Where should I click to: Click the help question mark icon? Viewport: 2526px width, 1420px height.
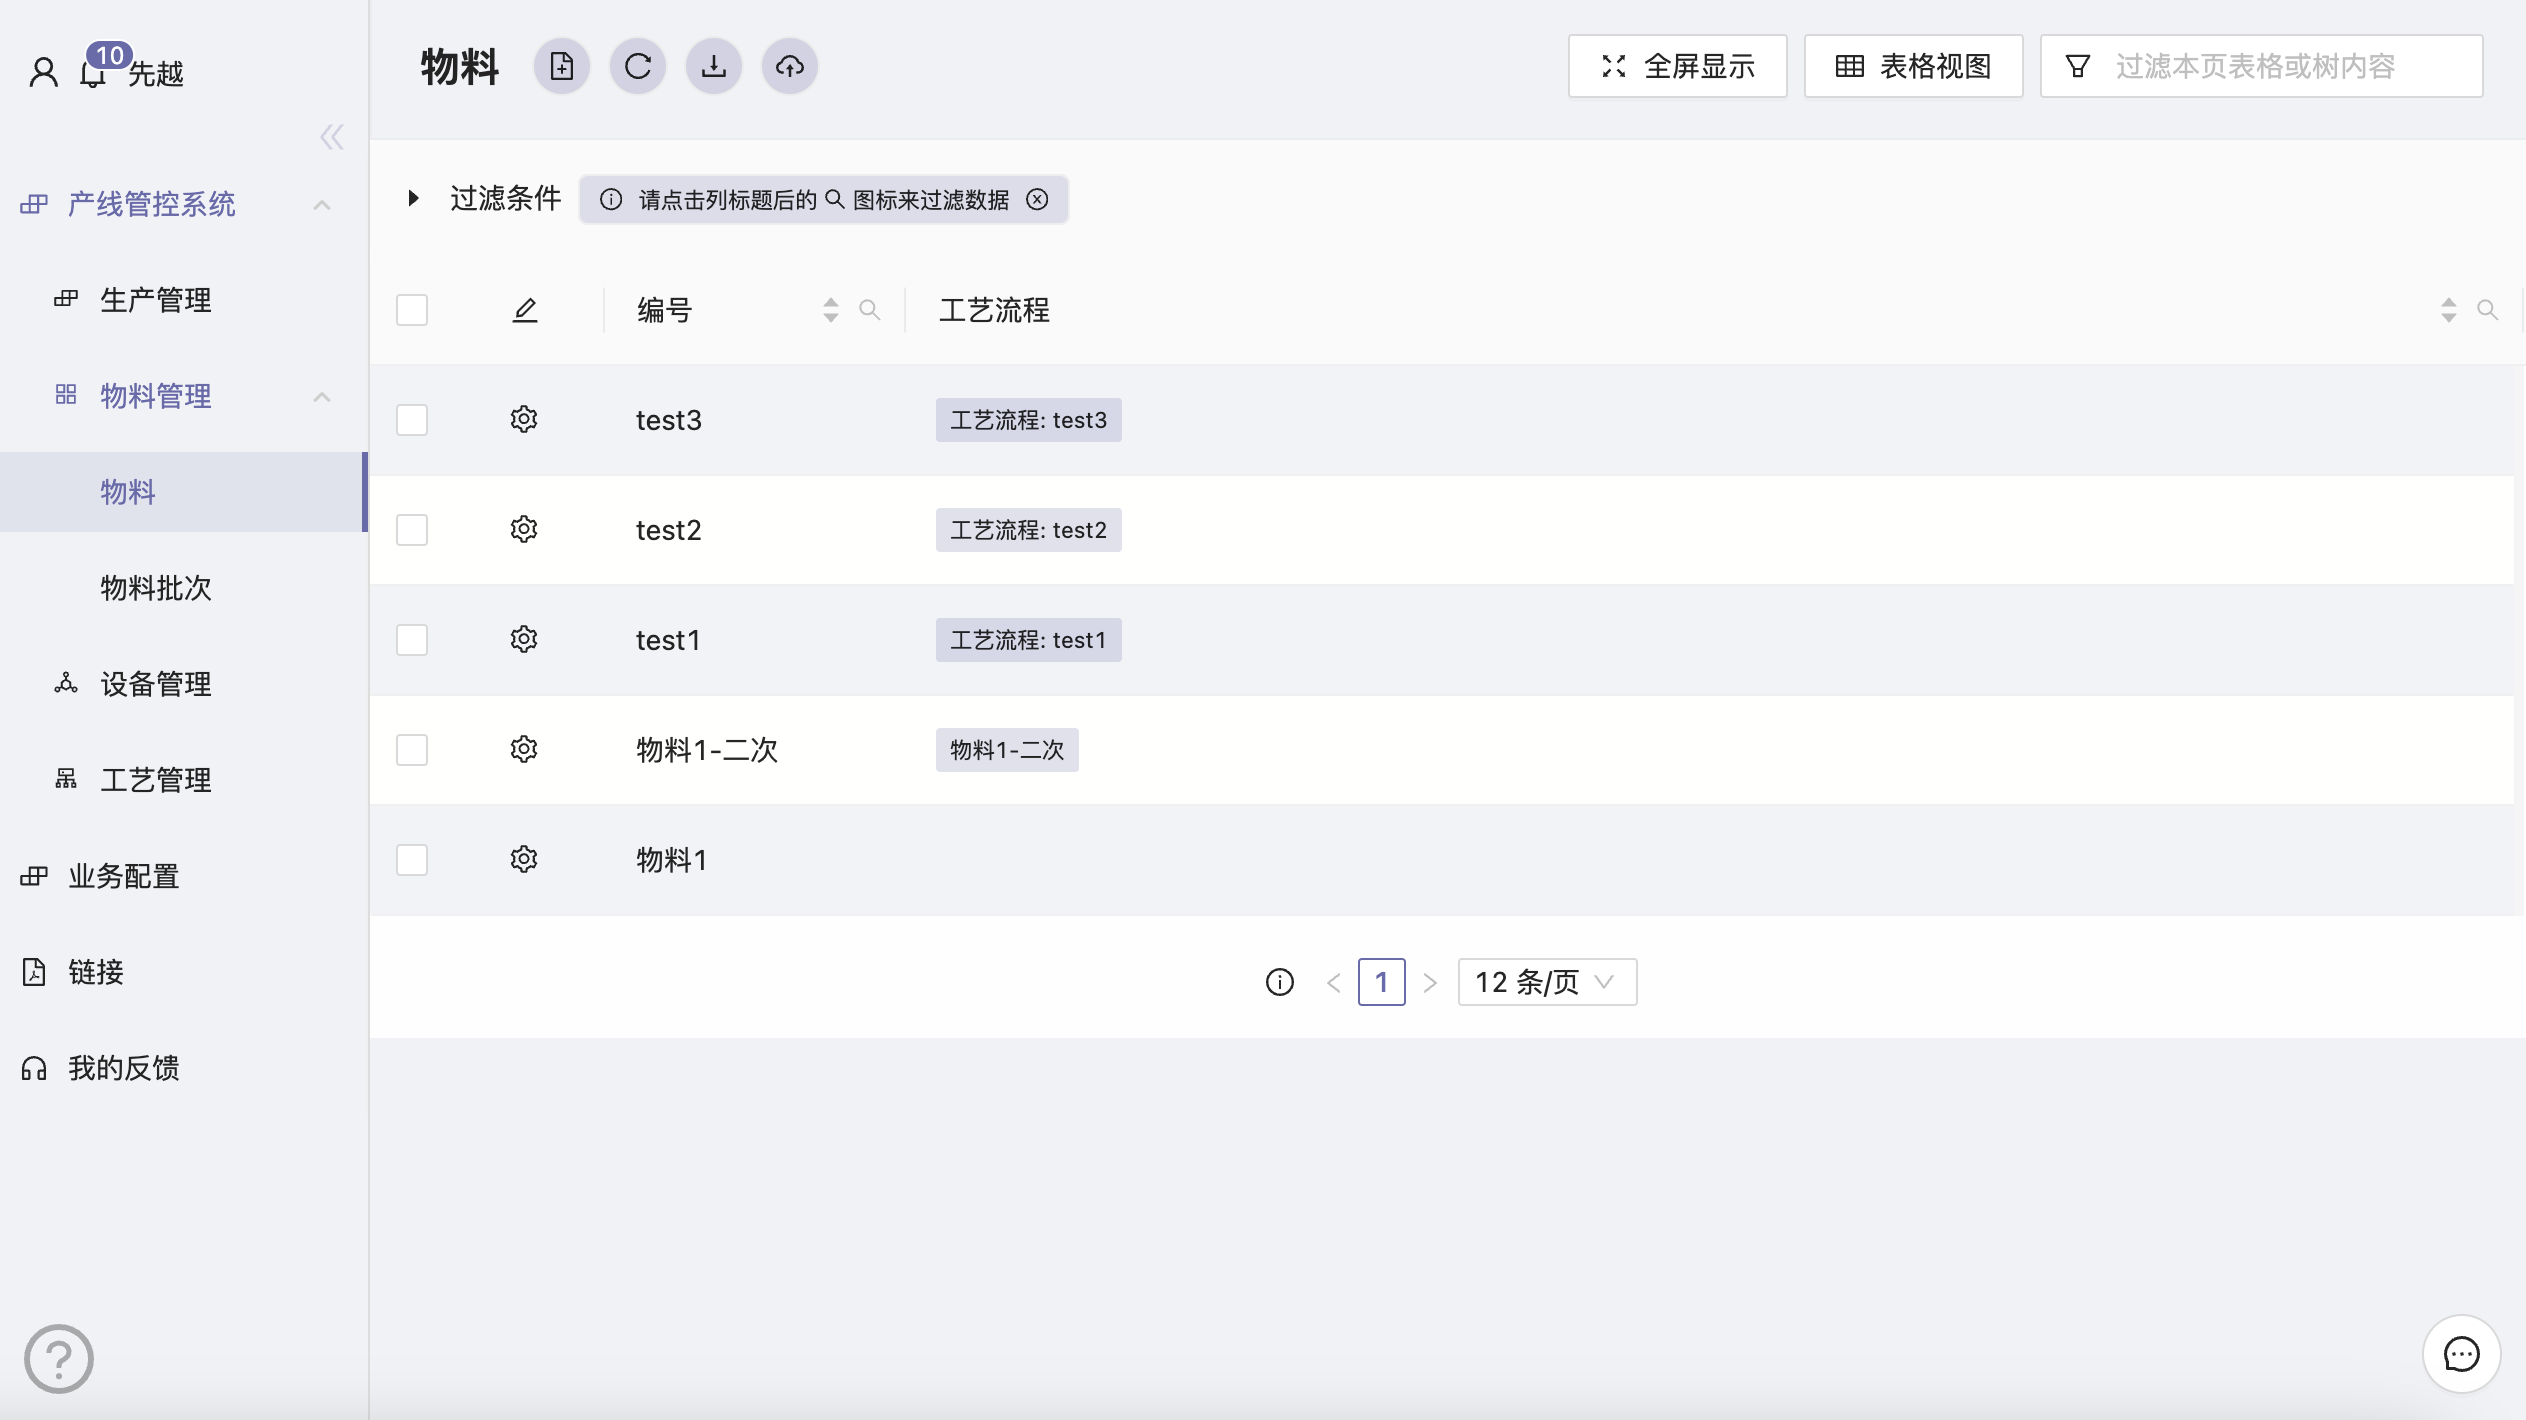pos(59,1358)
